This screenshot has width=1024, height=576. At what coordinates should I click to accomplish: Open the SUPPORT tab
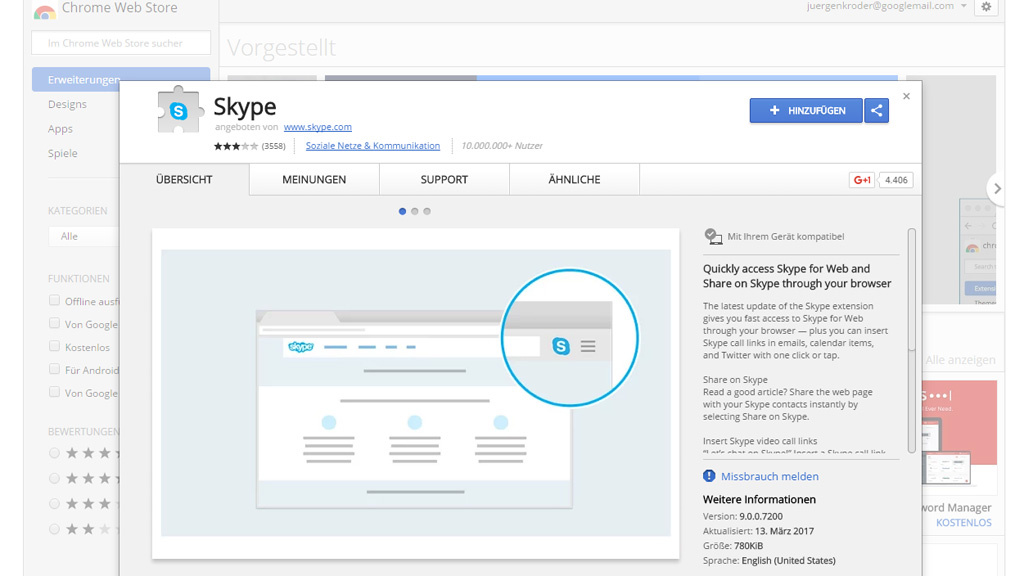pos(443,180)
